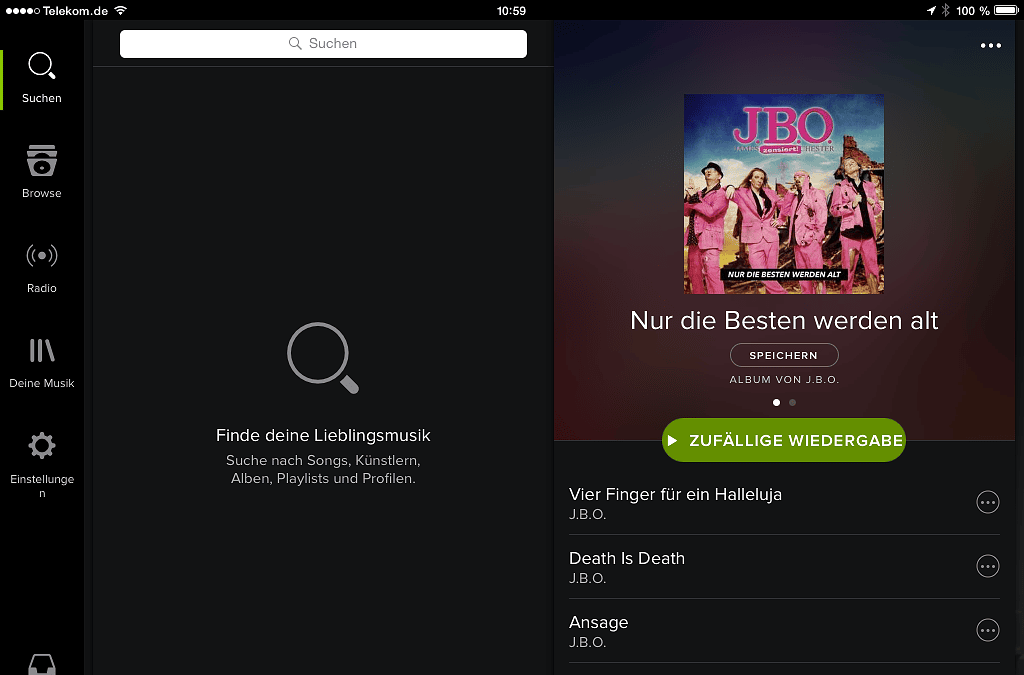1024x675 pixels.
Task: Open options for the Ansage track
Action: click(x=987, y=631)
